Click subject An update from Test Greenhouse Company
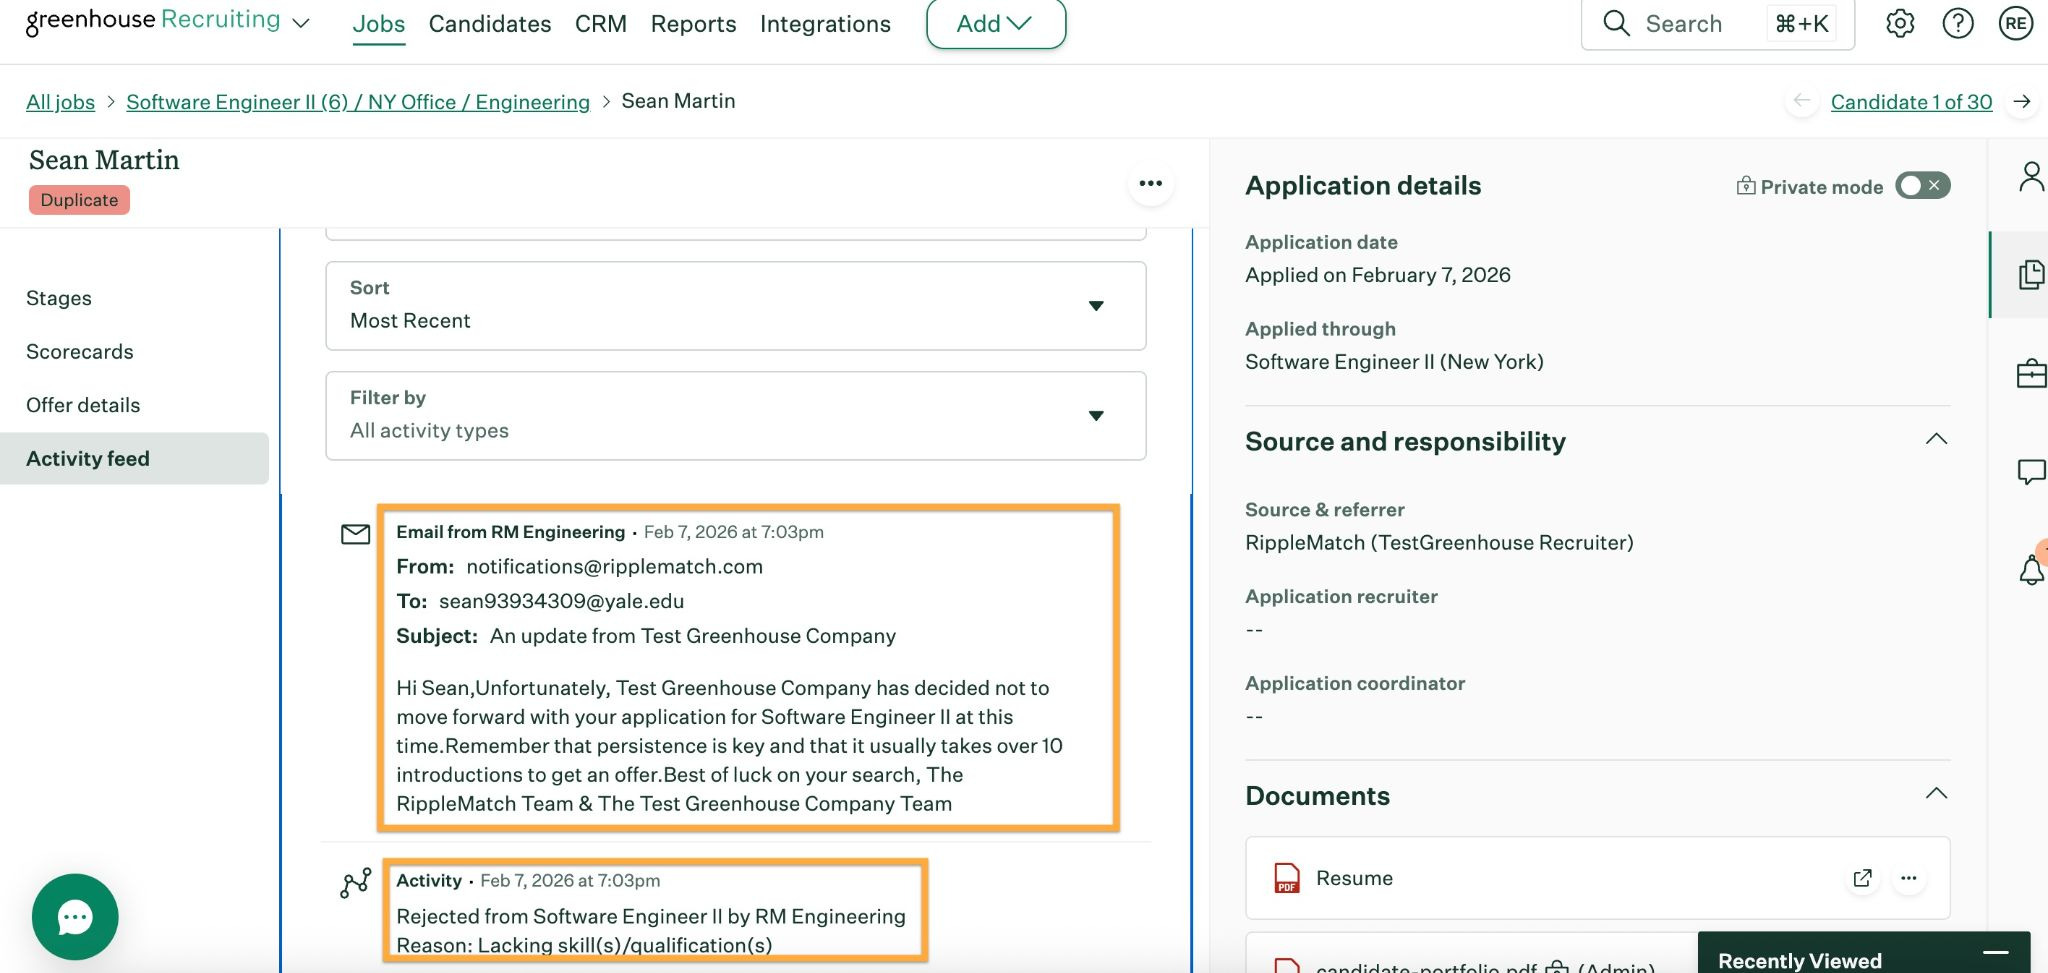Viewport: 2048px width, 973px height. pos(692,636)
